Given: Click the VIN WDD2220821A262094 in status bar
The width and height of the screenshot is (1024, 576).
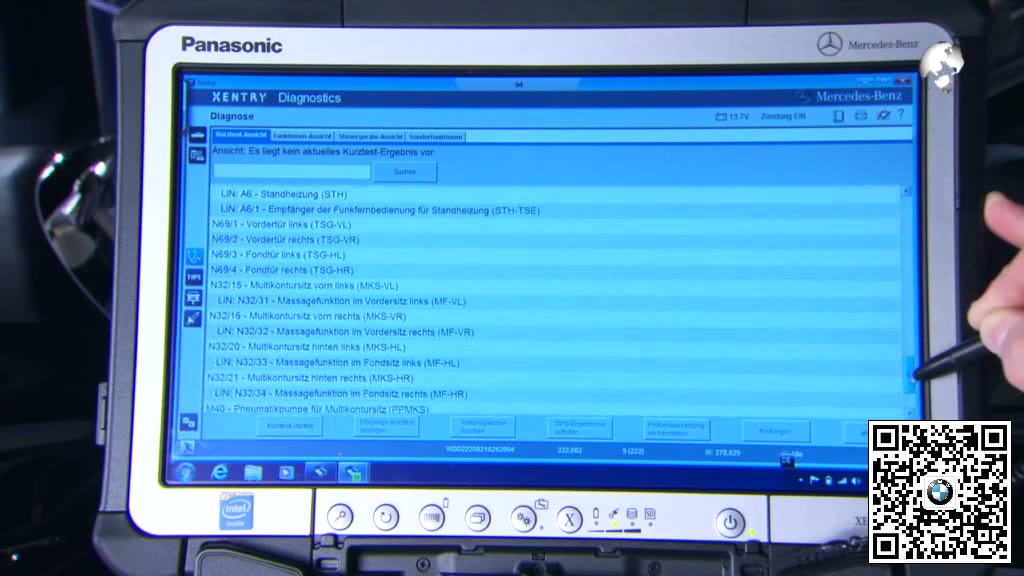Looking at the screenshot, I should click(x=480, y=449).
